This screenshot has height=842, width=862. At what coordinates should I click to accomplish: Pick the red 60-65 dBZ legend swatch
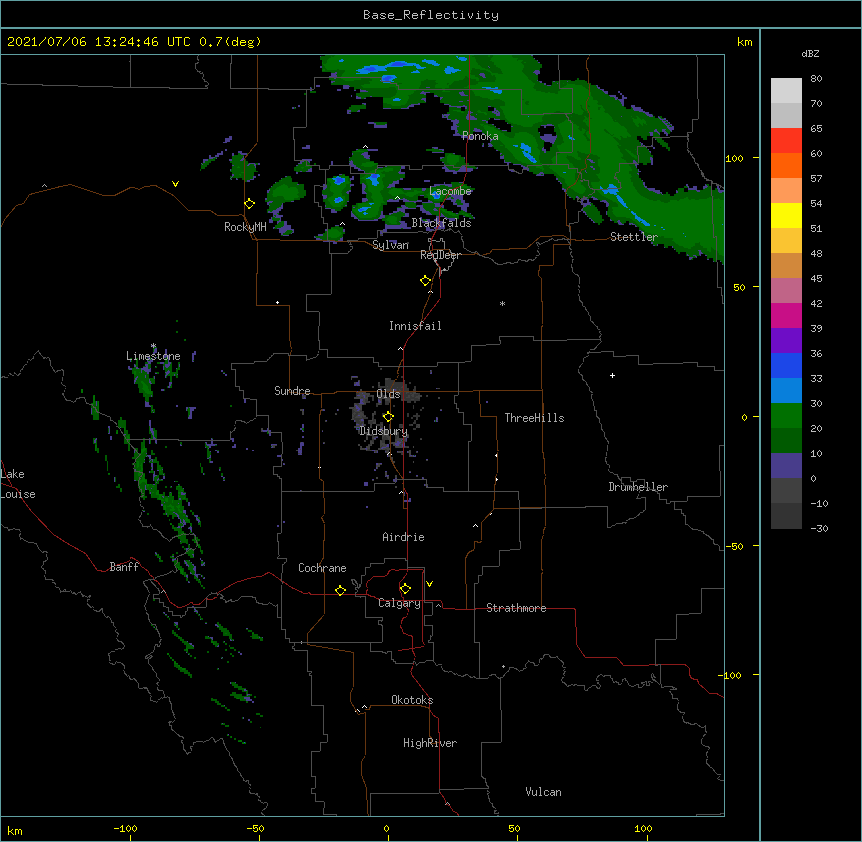(786, 140)
